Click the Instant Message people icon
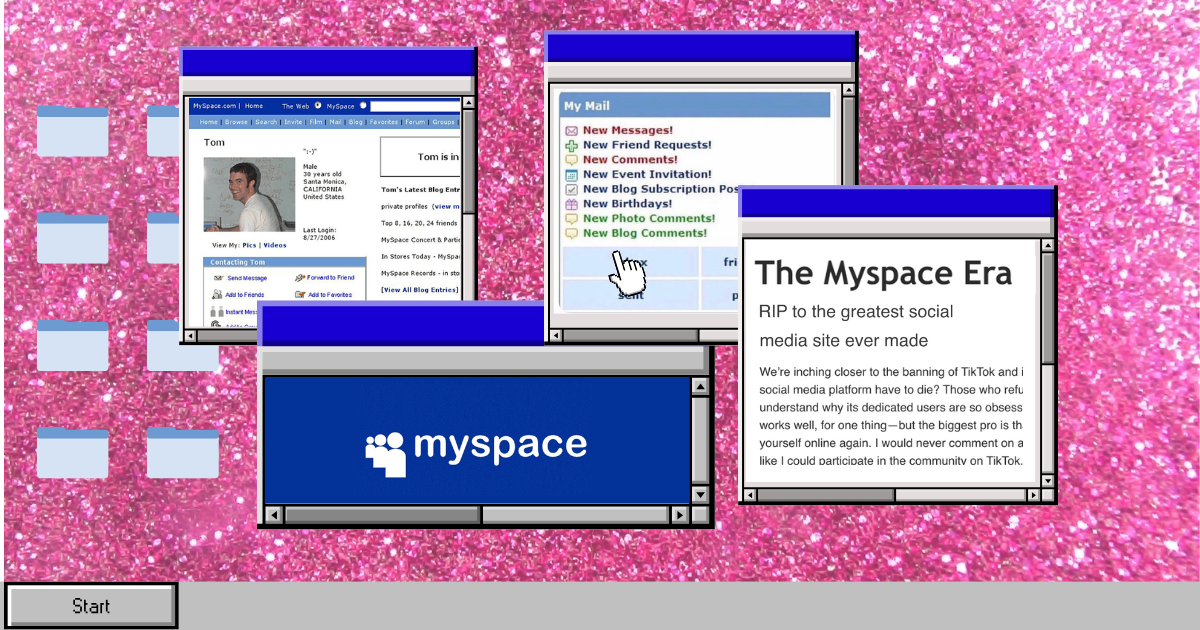 coord(217,312)
